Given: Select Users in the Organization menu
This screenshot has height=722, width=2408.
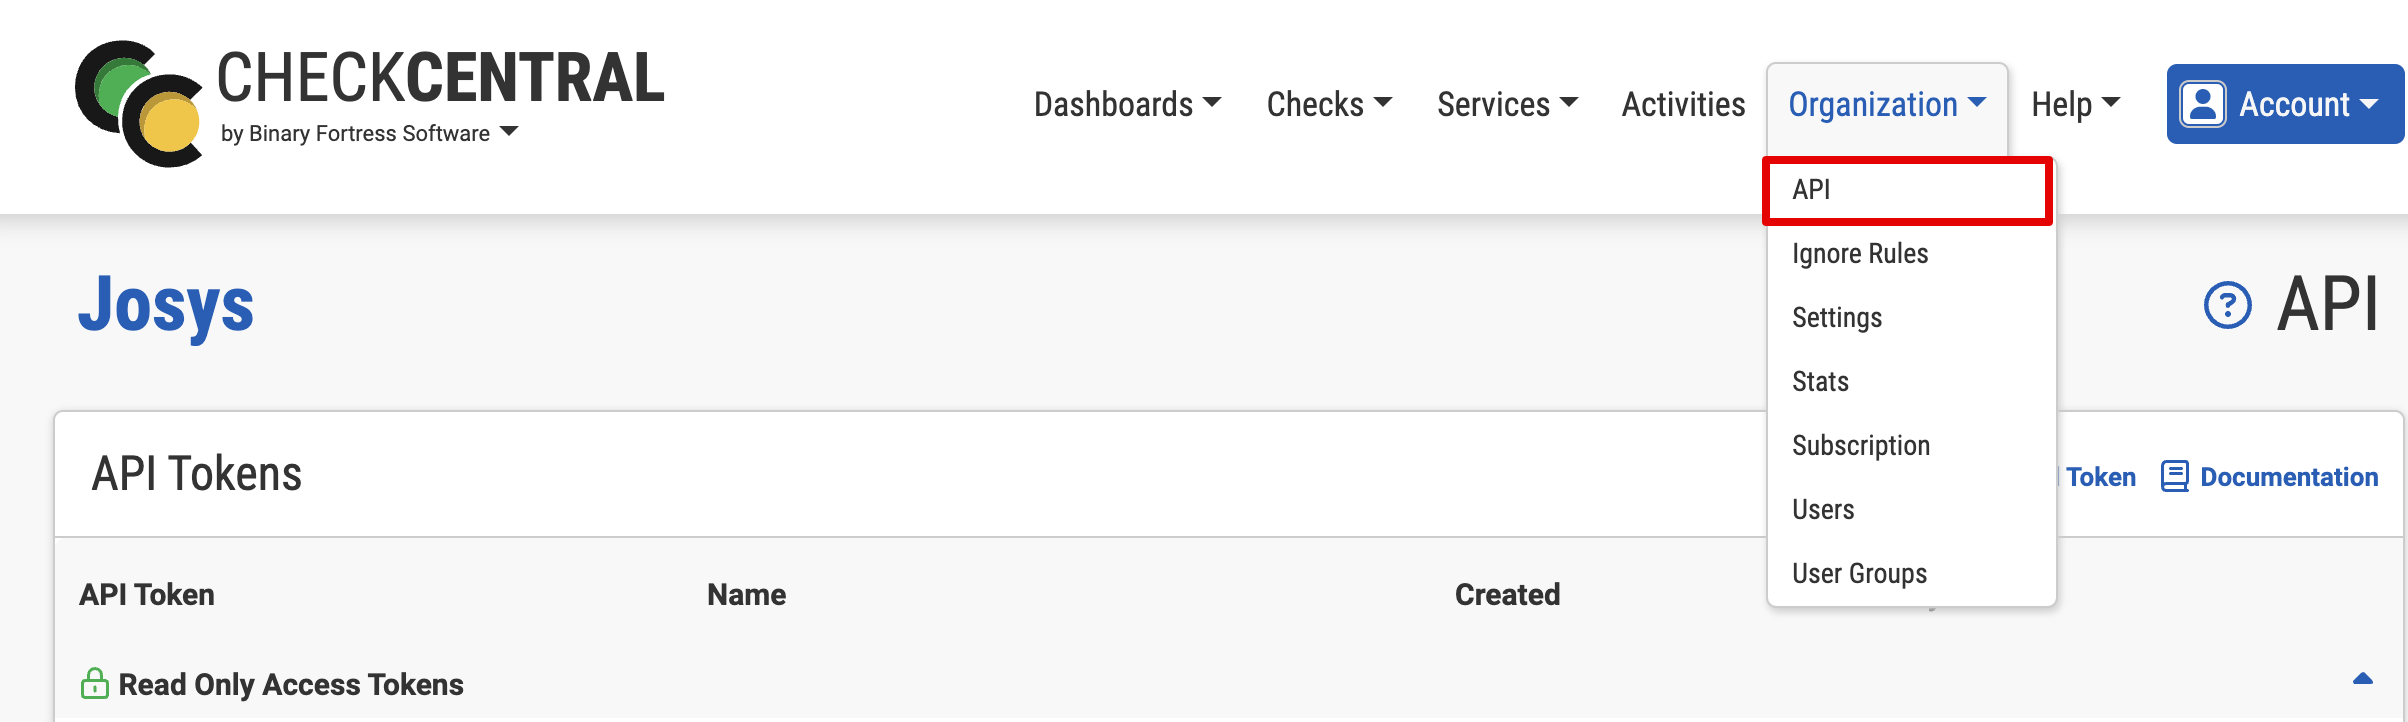Looking at the screenshot, I should tap(1823, 510).
